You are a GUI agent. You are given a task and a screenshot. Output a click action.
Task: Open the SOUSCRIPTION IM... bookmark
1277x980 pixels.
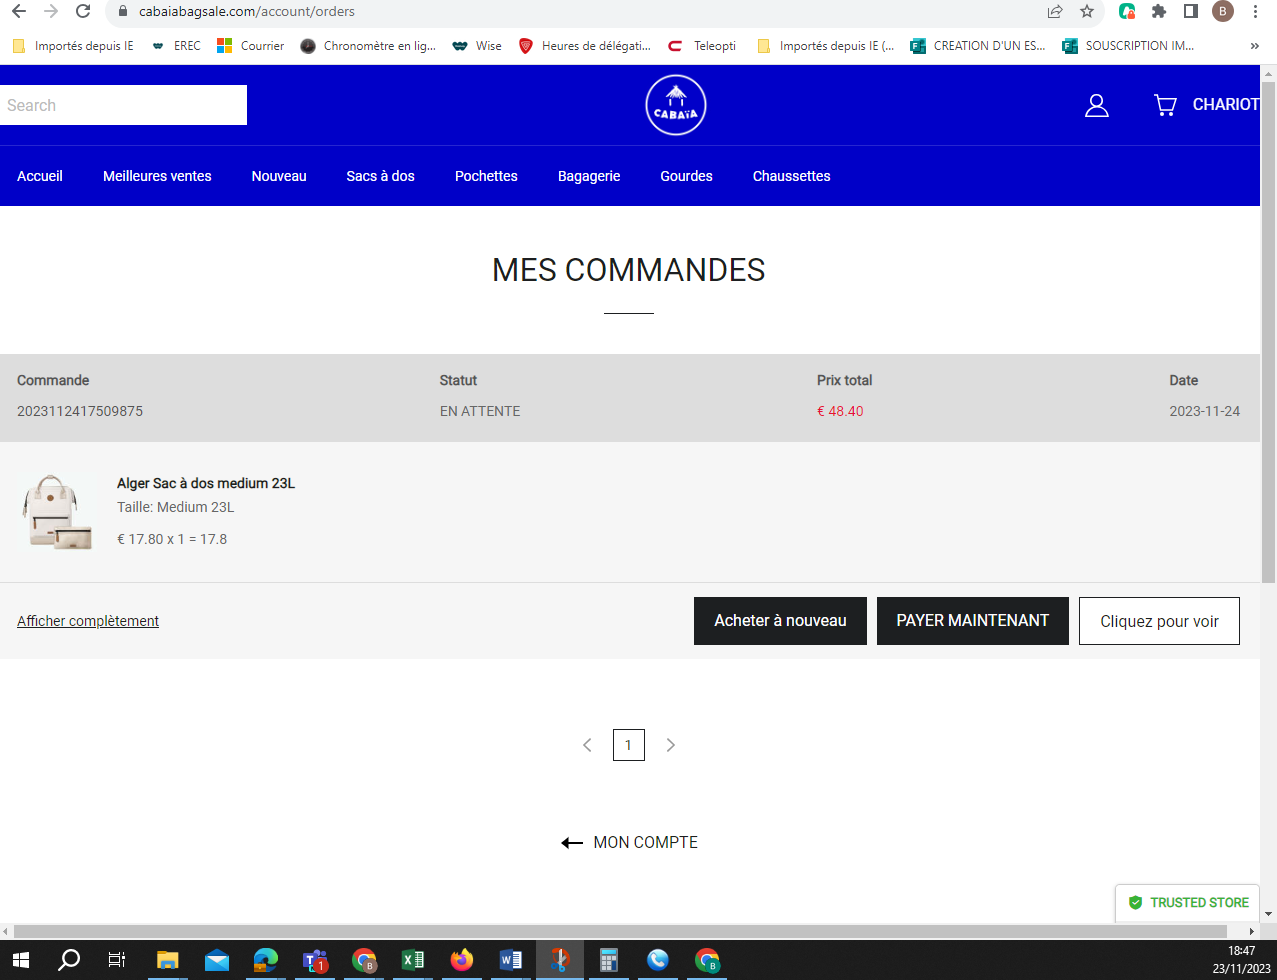point(1128,45)
